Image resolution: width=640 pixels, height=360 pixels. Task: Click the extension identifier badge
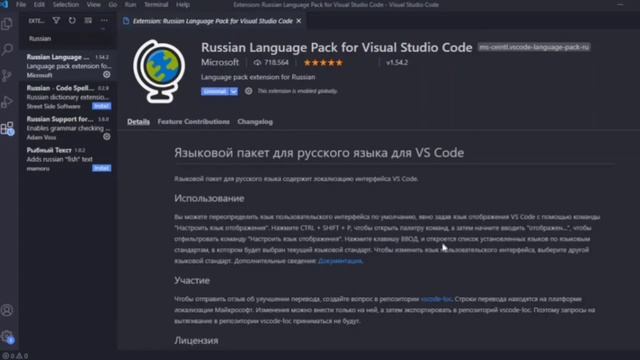[x=534, y=47]
